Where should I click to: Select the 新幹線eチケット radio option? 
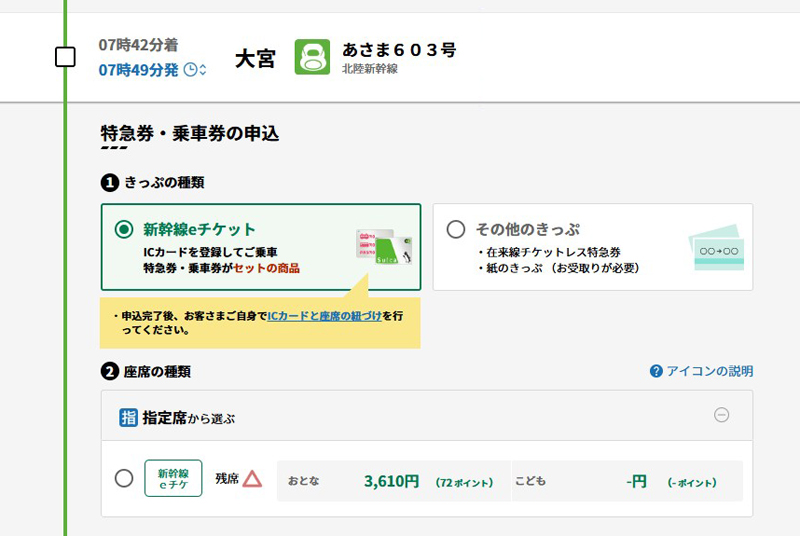click(x=124, y=229)
